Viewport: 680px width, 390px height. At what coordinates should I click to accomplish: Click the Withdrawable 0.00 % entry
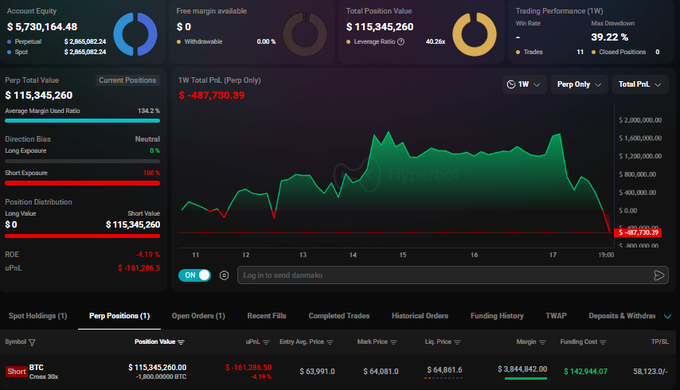pos(226,42)
